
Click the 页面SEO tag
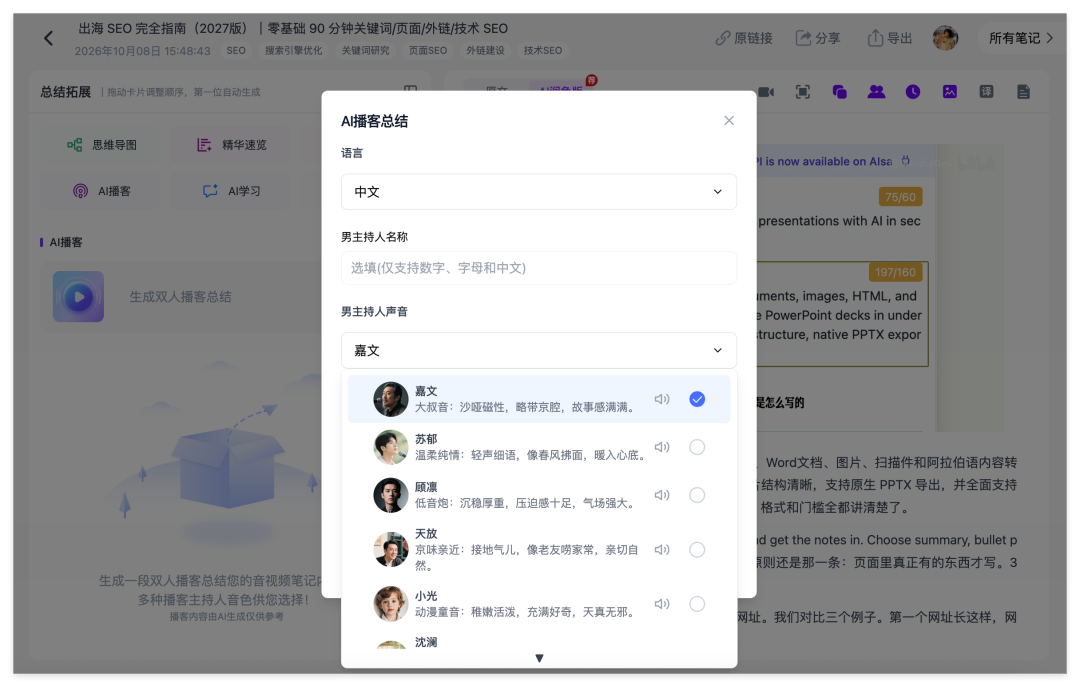[x=428, y=50]
